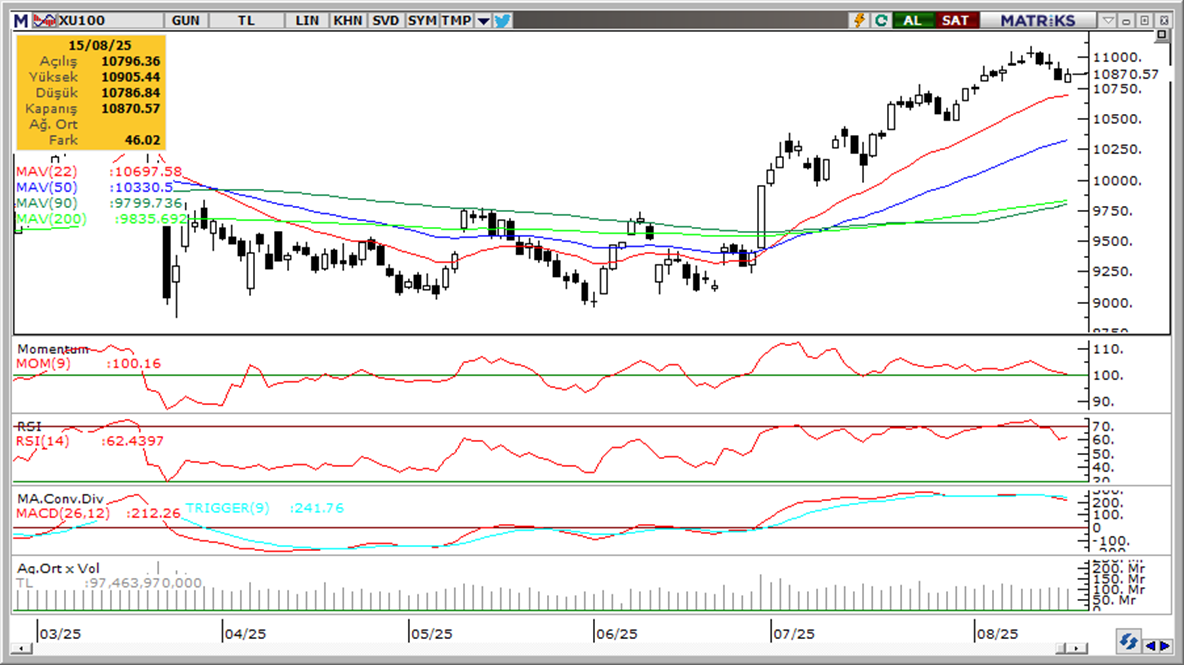Click the blue left arrow navigation icon
Image resolution: width=1184 pixels, height=665 pixels.
point(1151,646)
